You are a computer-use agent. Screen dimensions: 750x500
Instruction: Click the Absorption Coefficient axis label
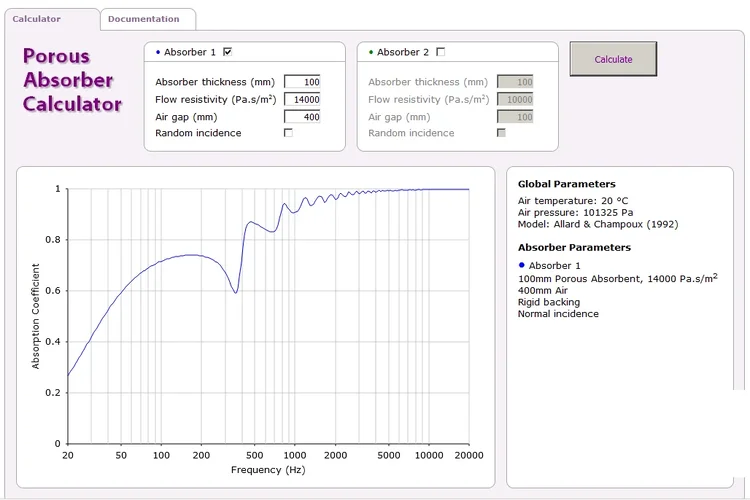(36, 316)
